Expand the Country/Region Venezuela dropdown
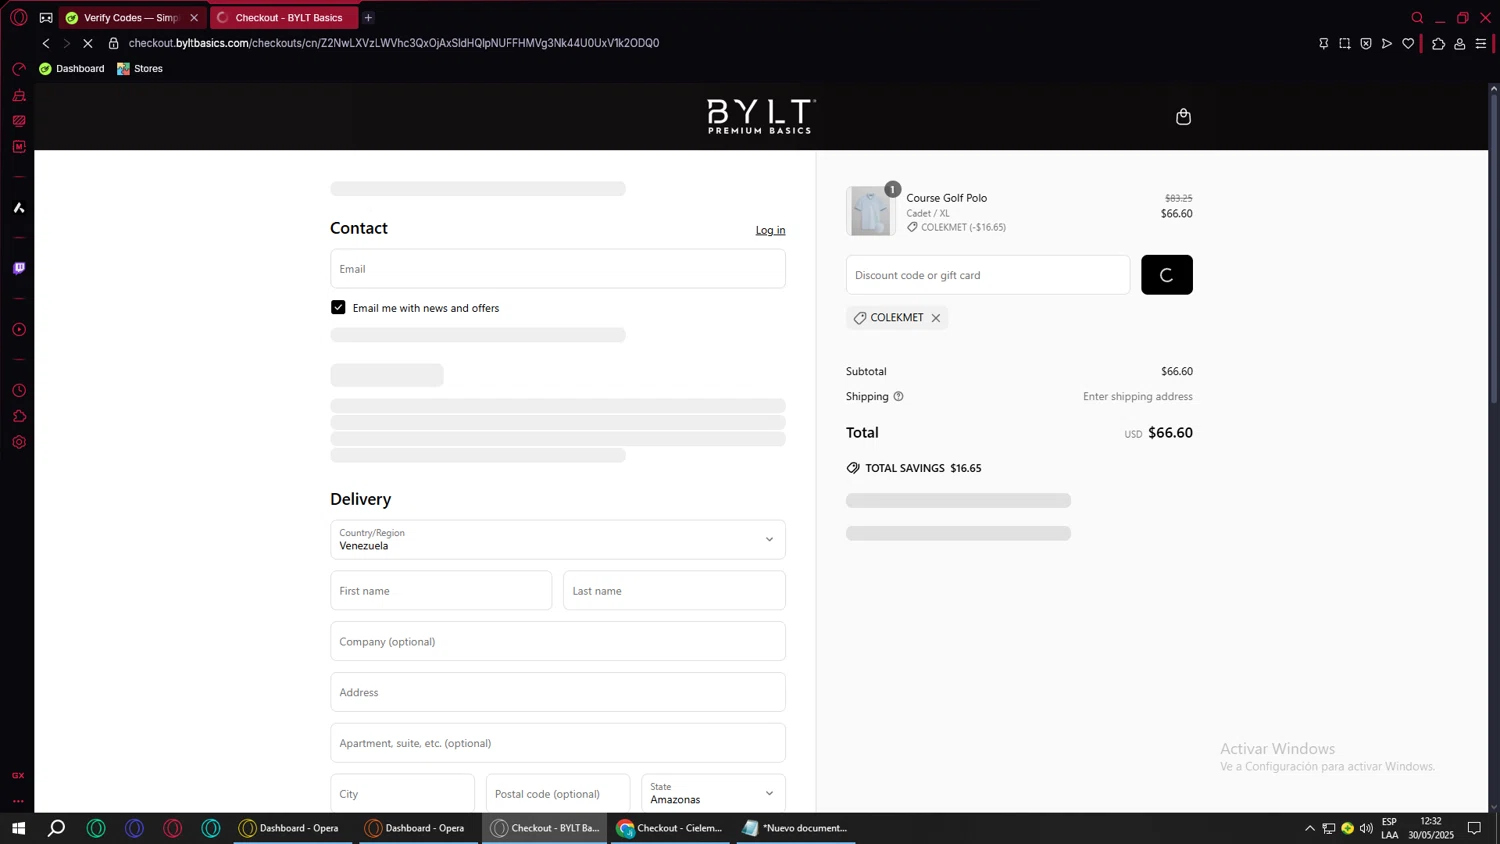 click(x=558, y=539)
